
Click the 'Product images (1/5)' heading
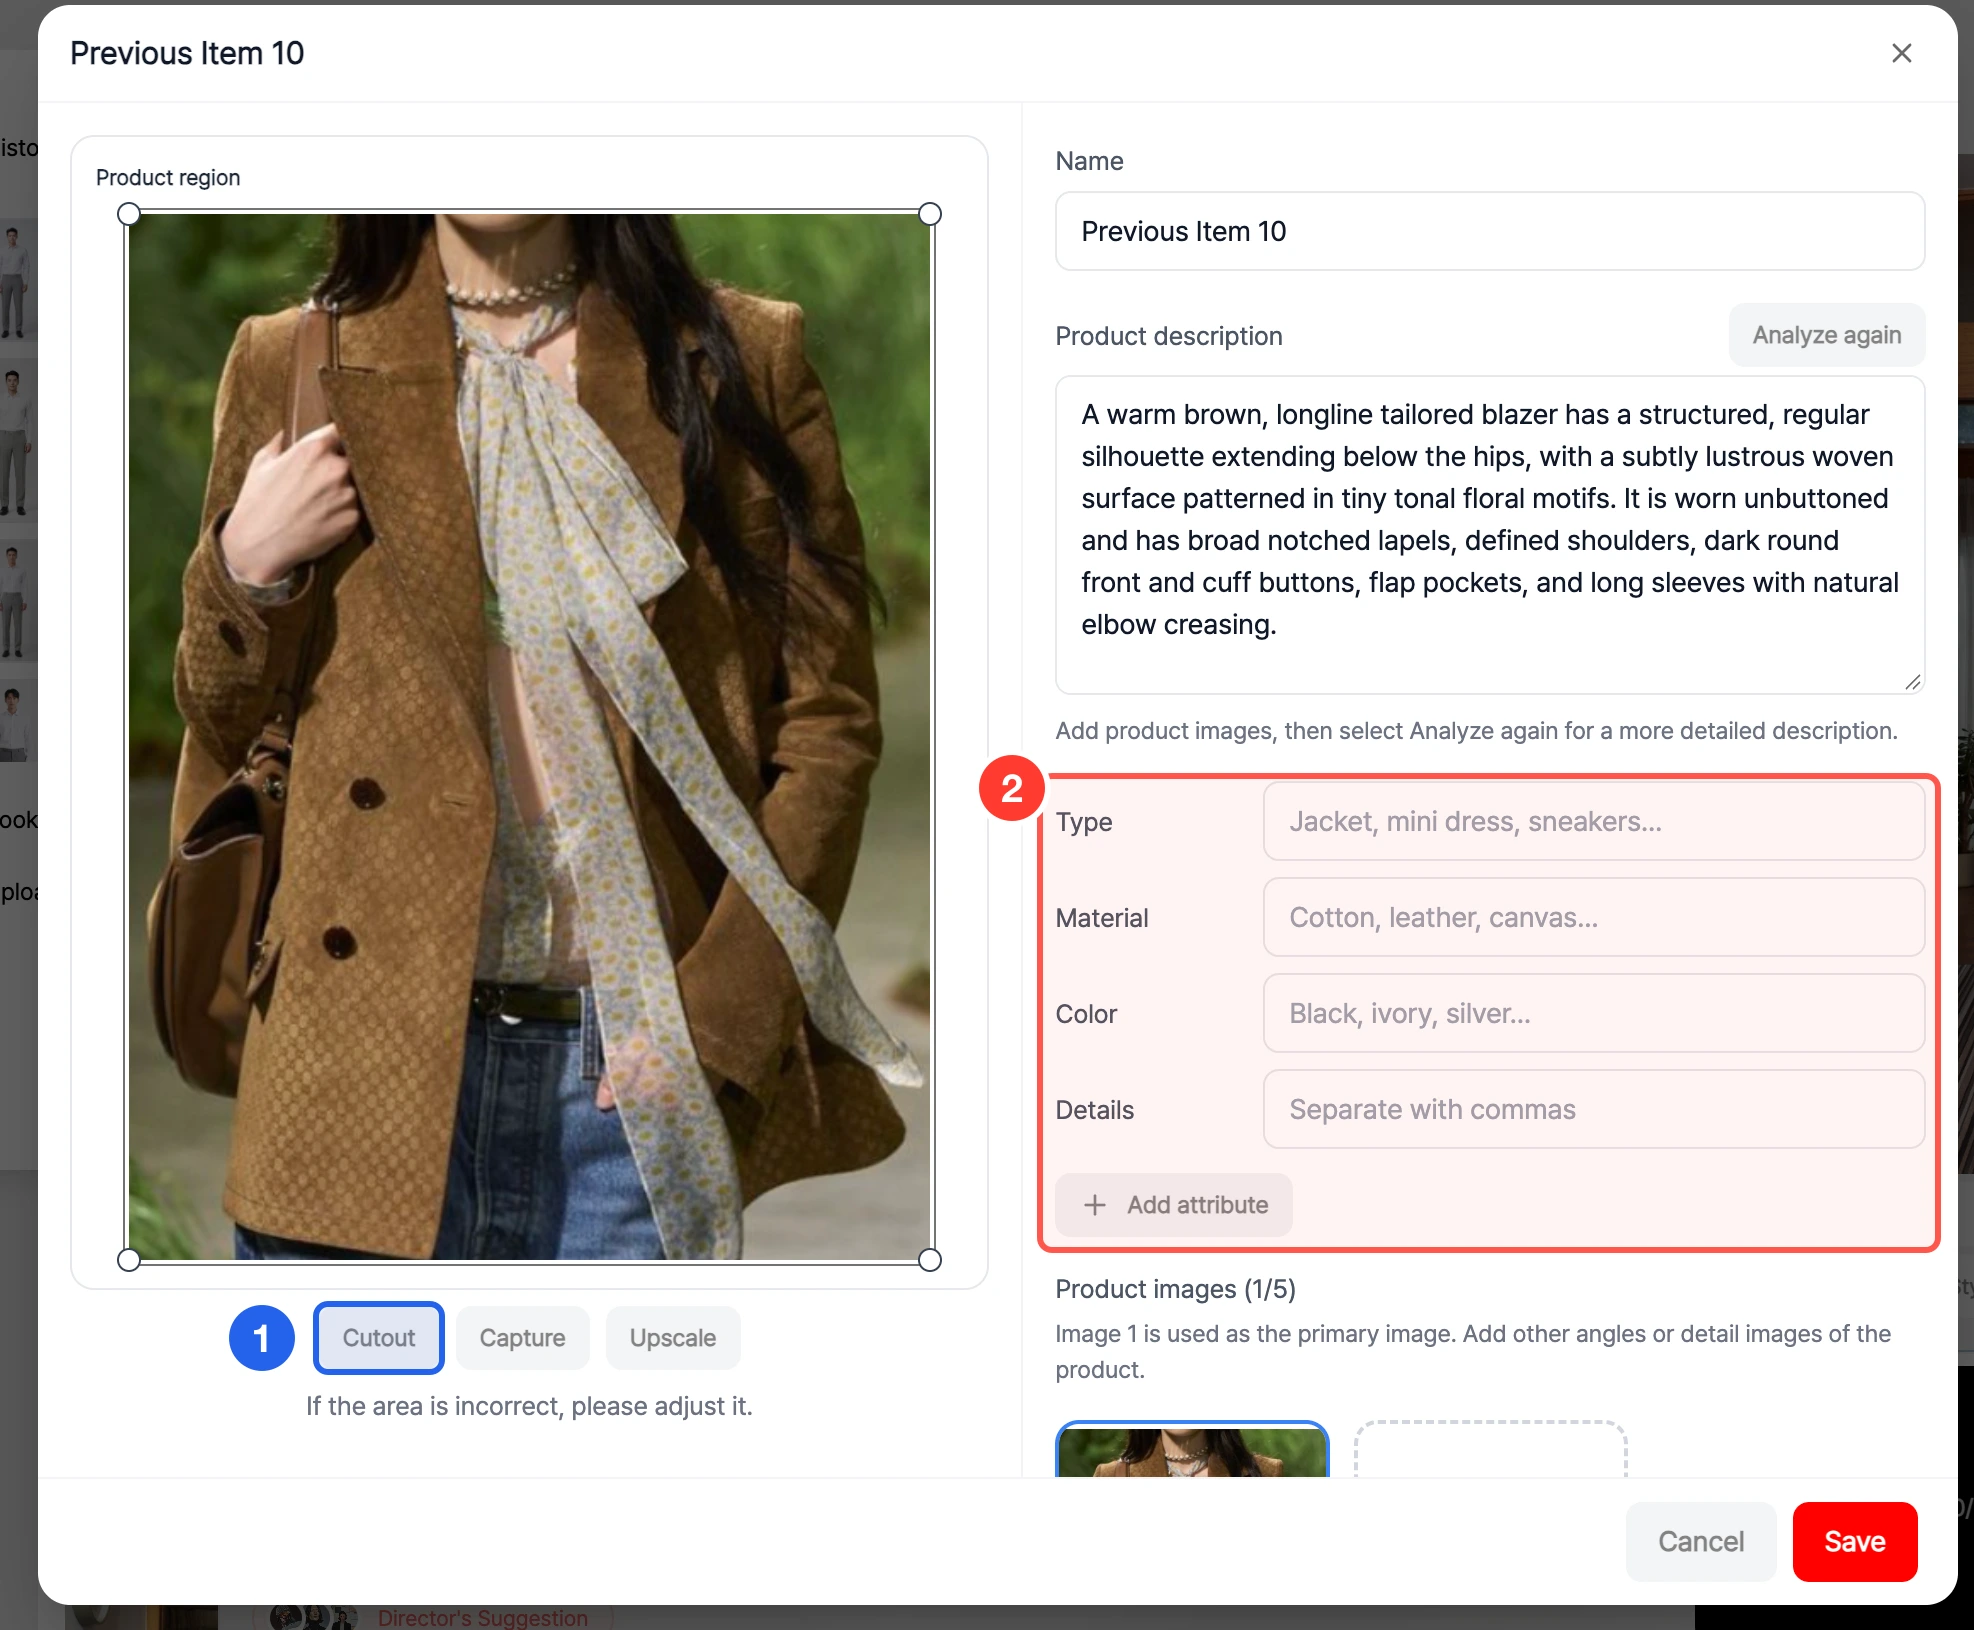tap(1175, 1289)
